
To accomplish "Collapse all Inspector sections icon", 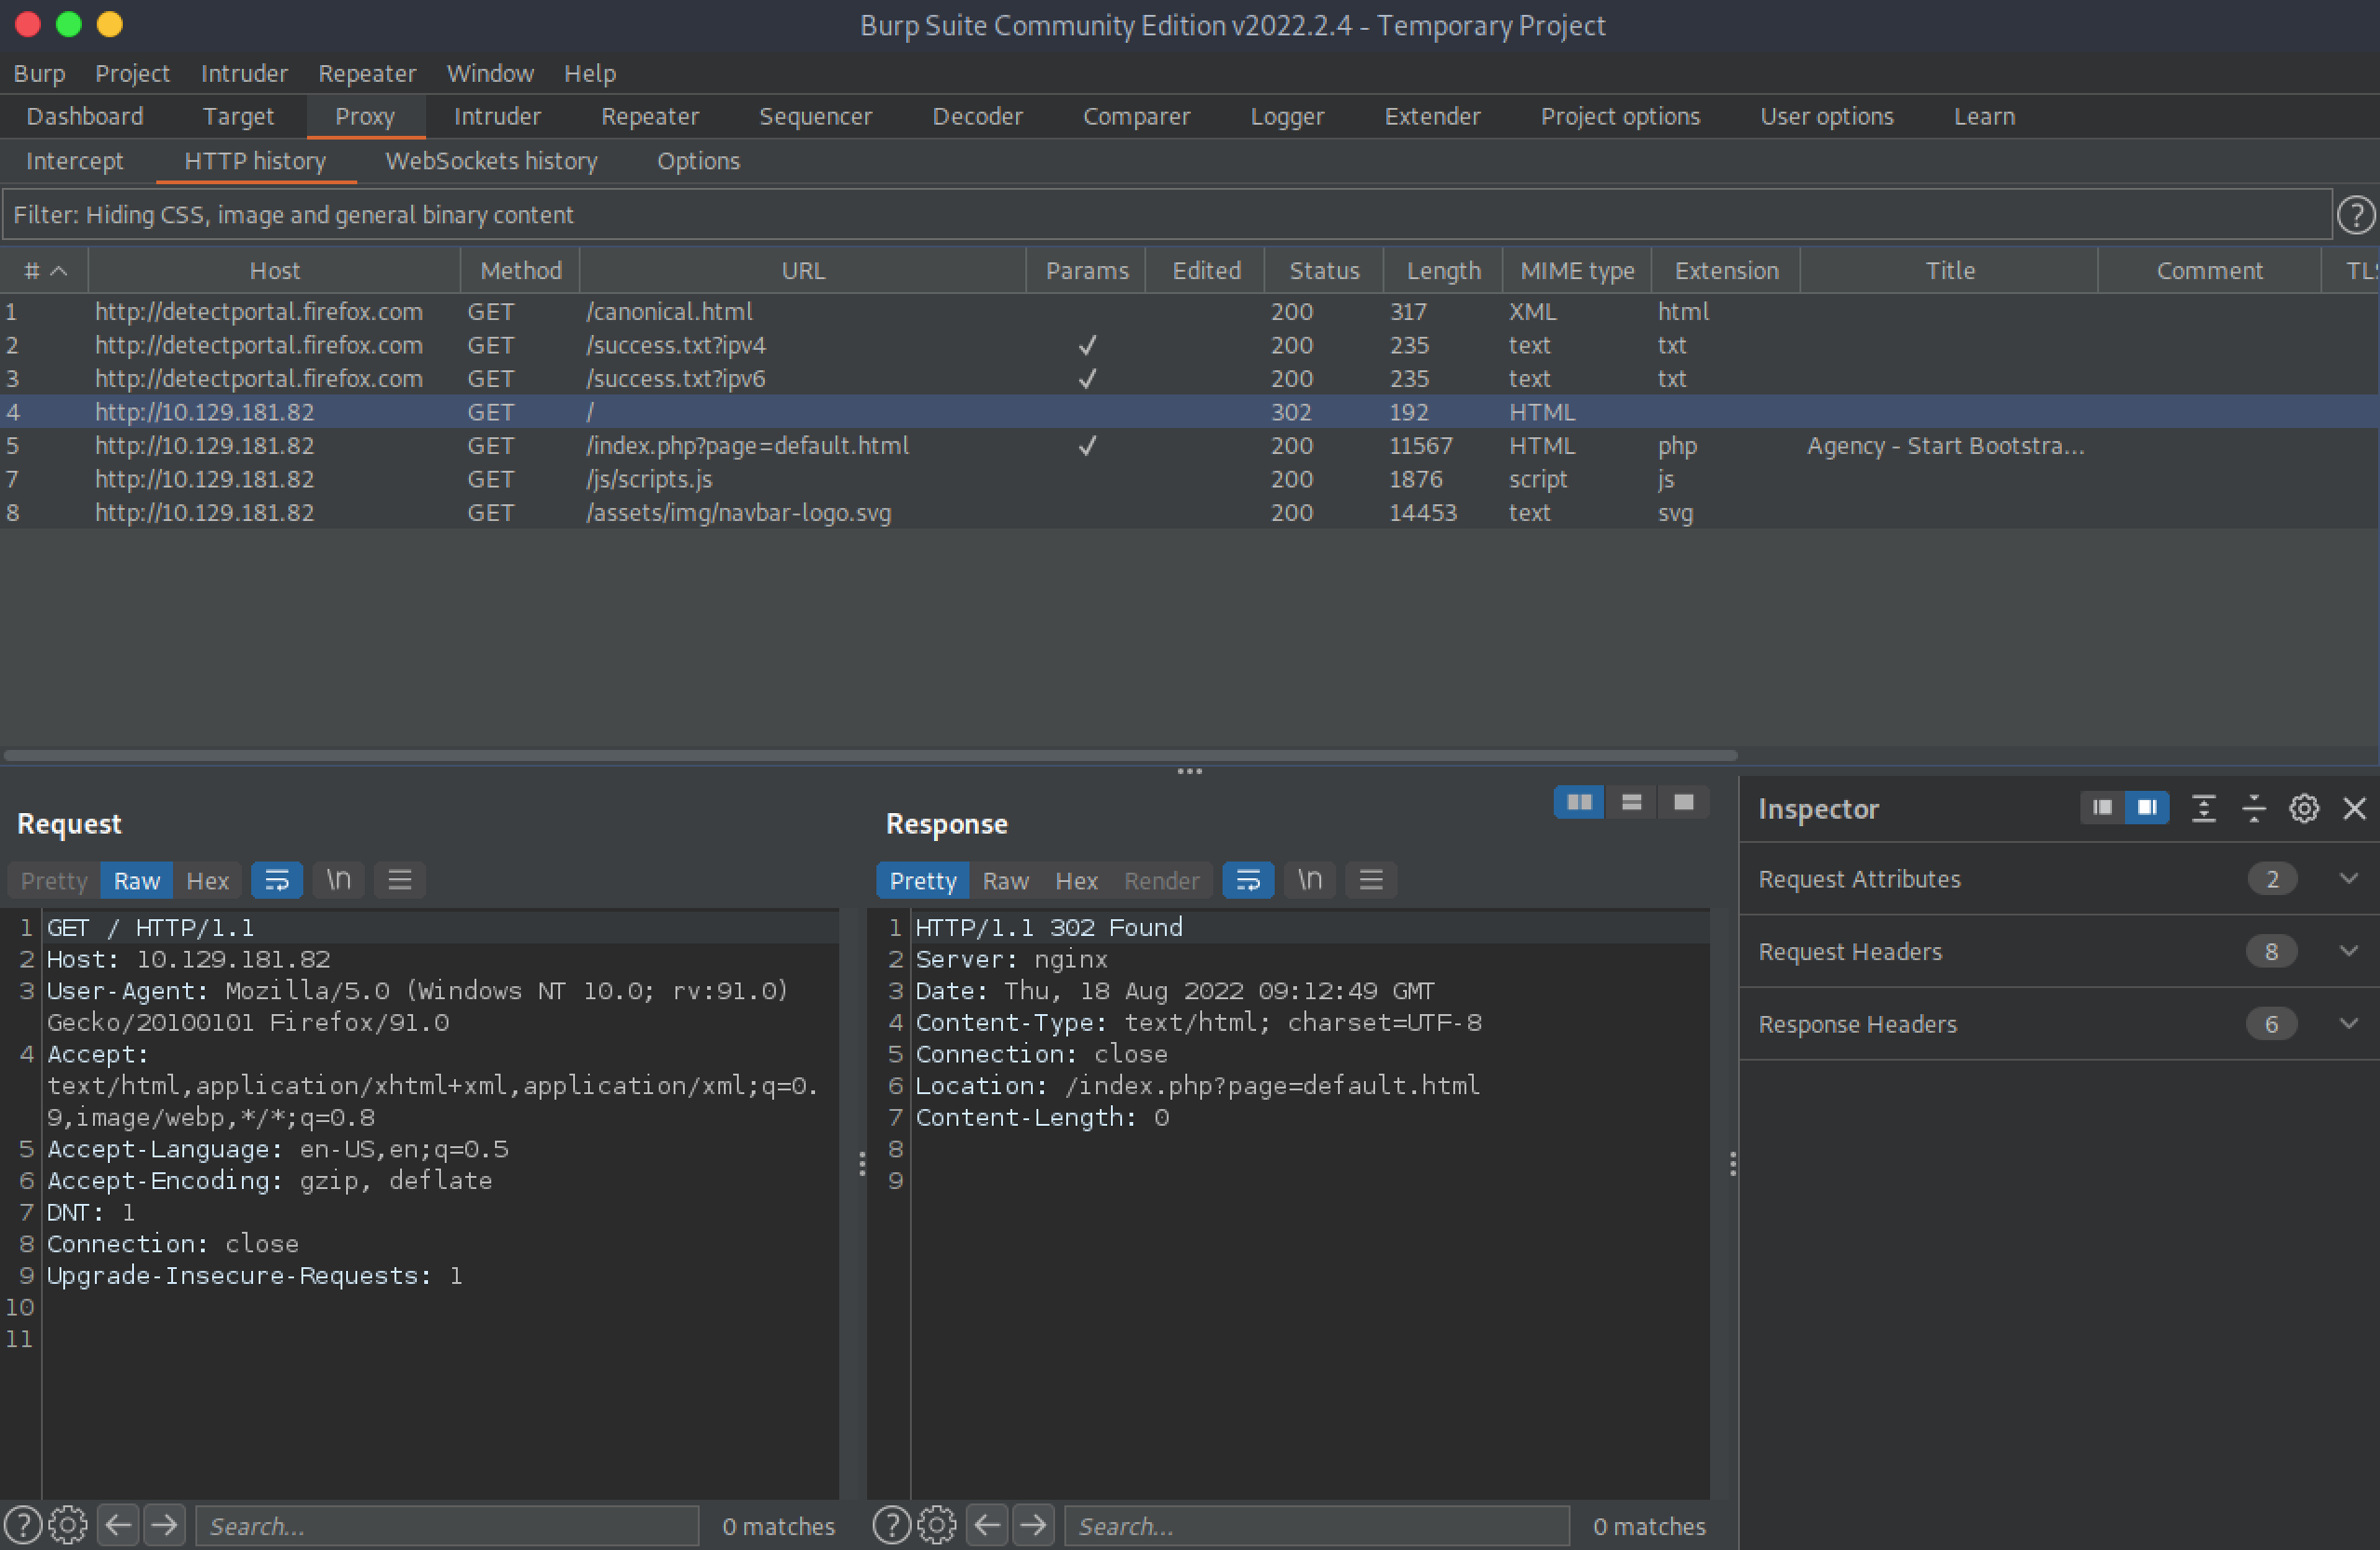I will pos(2253,808).
